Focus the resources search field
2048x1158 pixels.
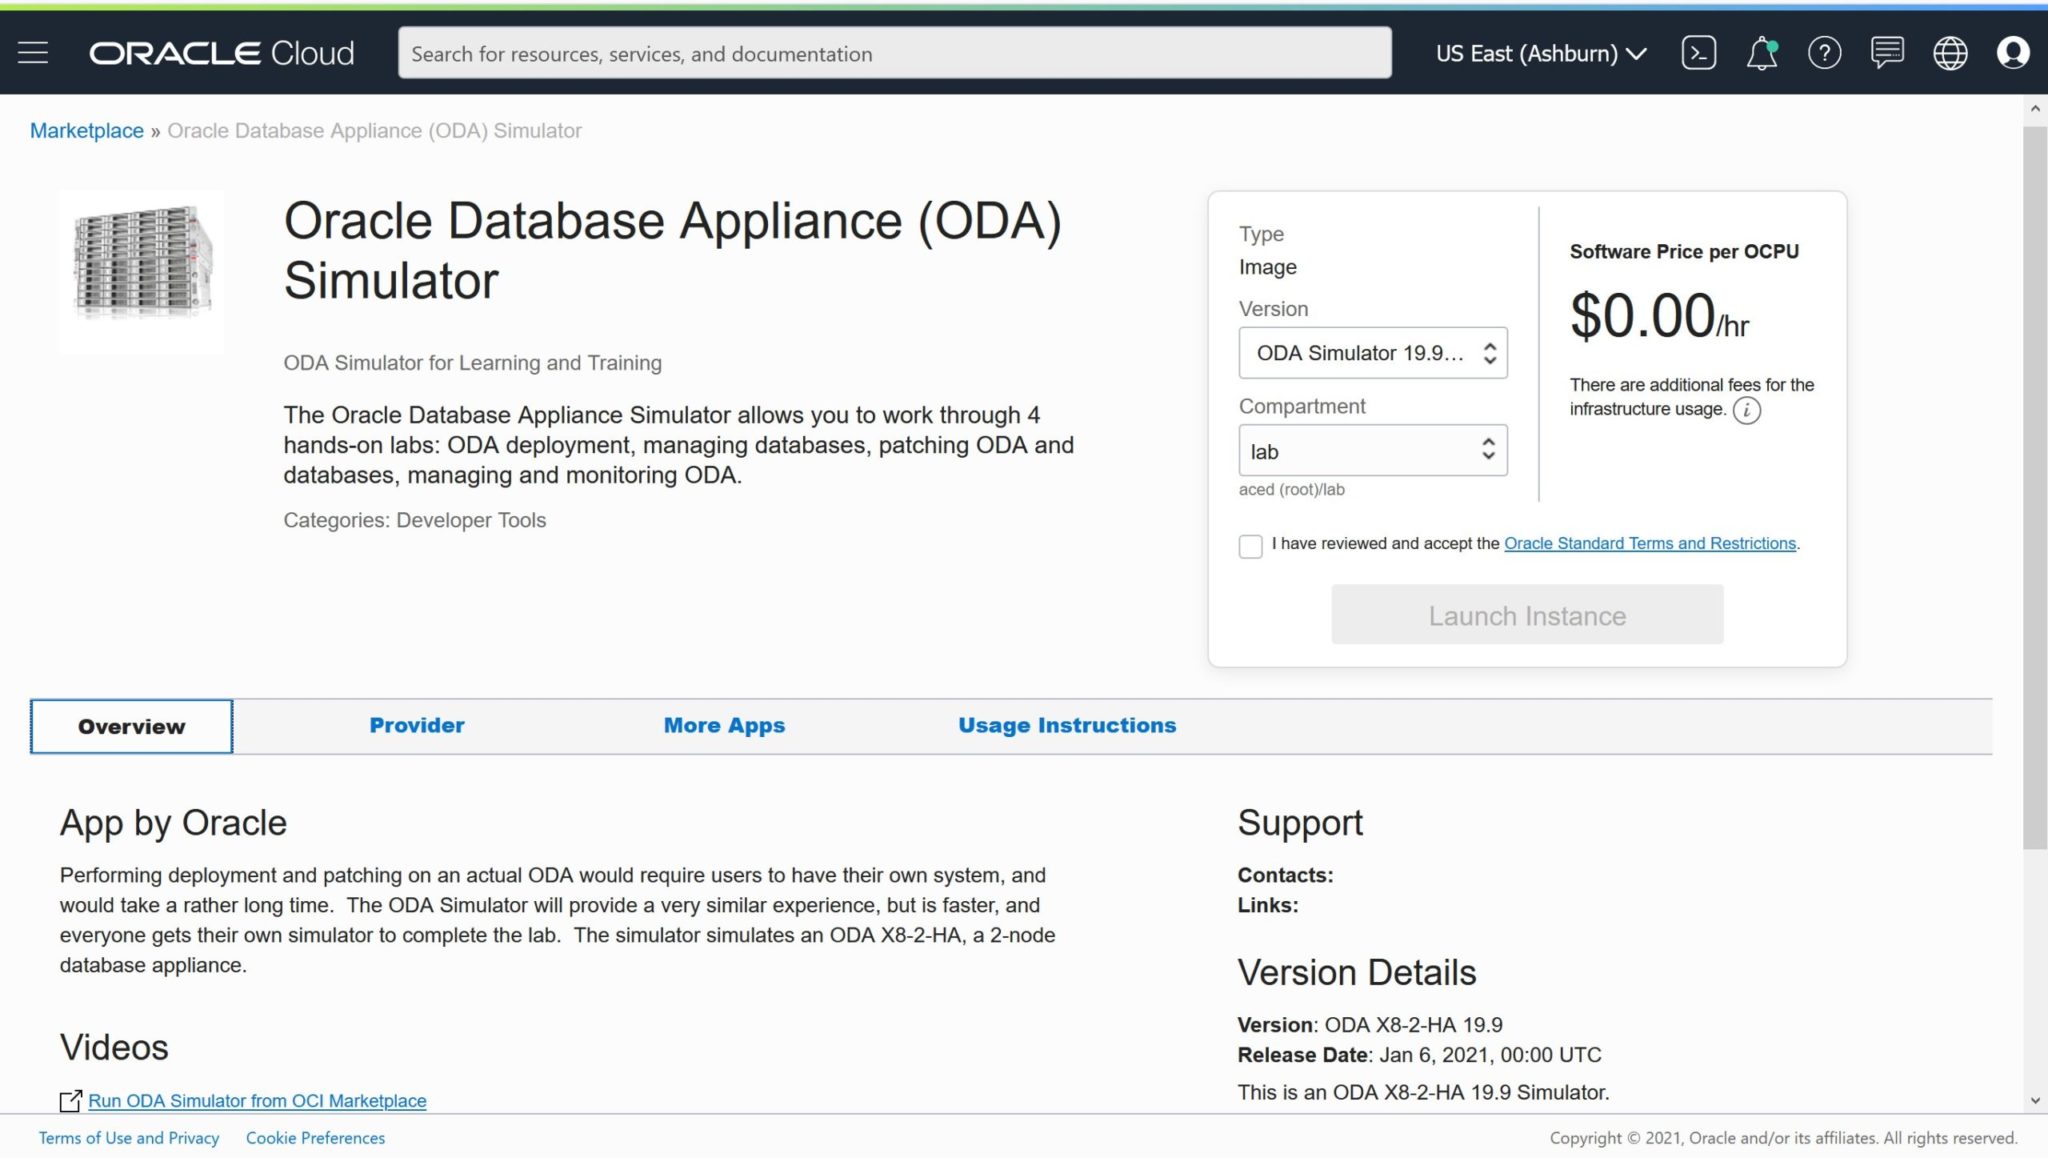(894, 53)
